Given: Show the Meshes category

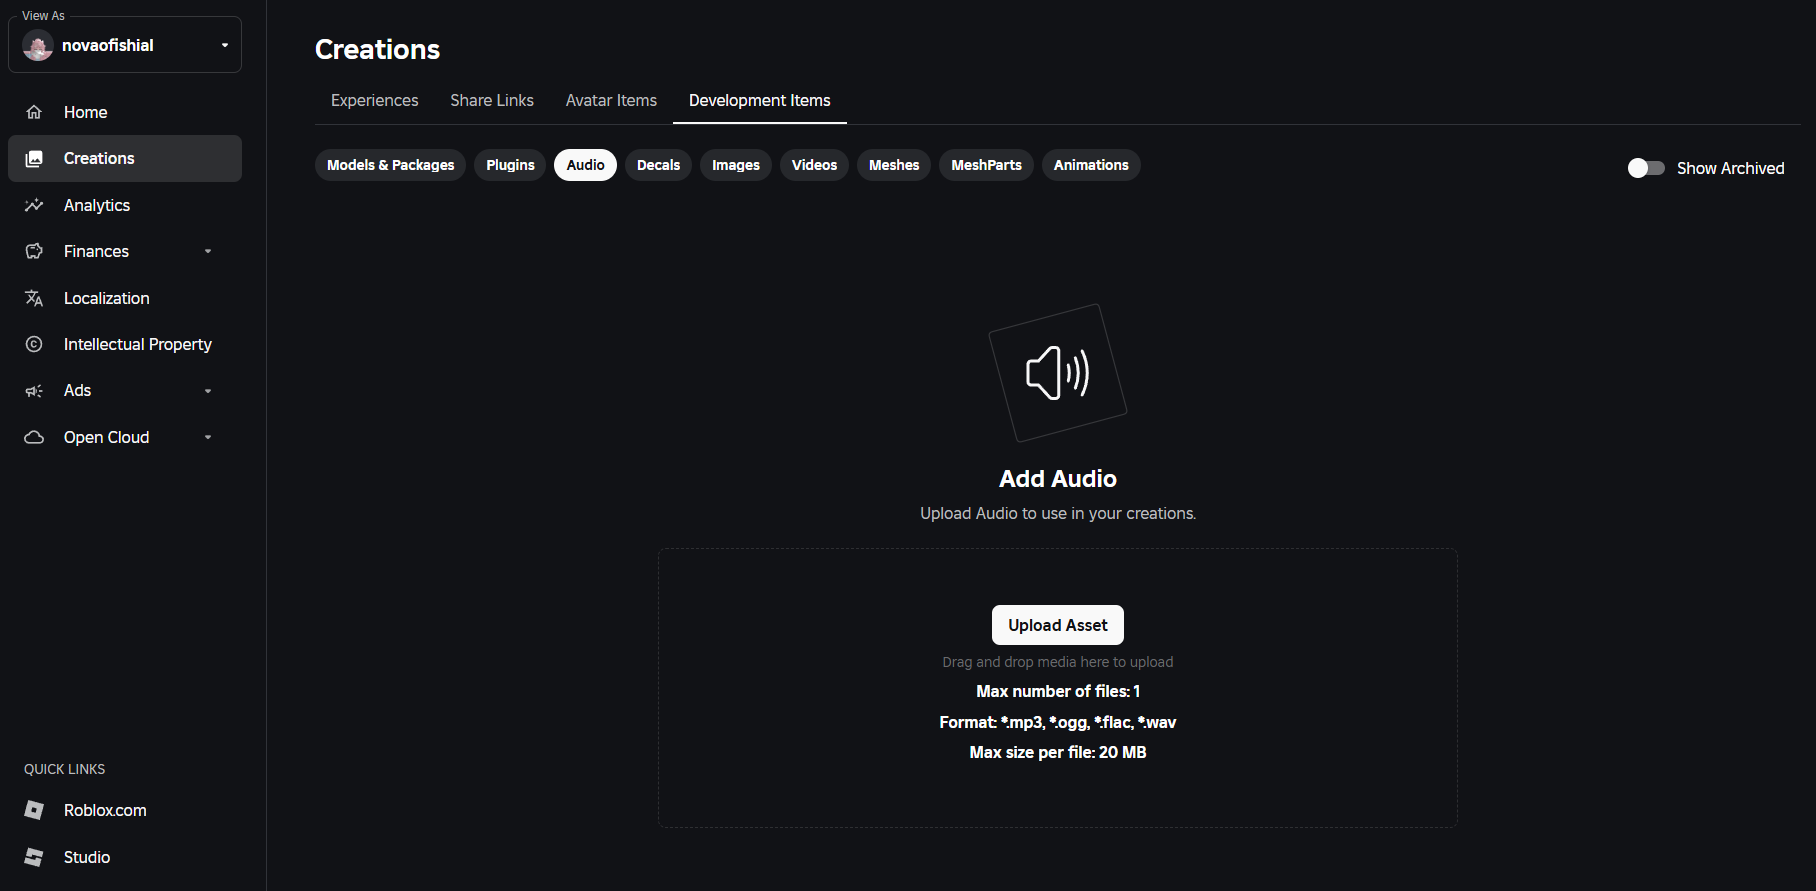Looking at the screenshot, I should [x=894, y=165].
